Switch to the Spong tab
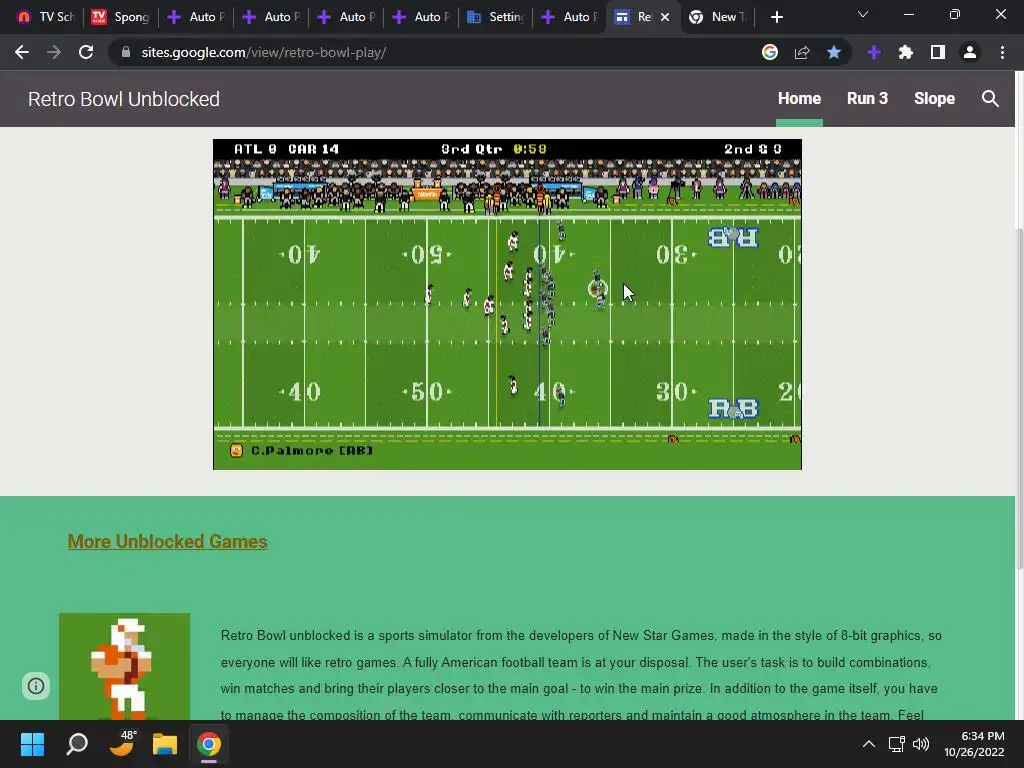1024x768 pixels. [121, 17]
